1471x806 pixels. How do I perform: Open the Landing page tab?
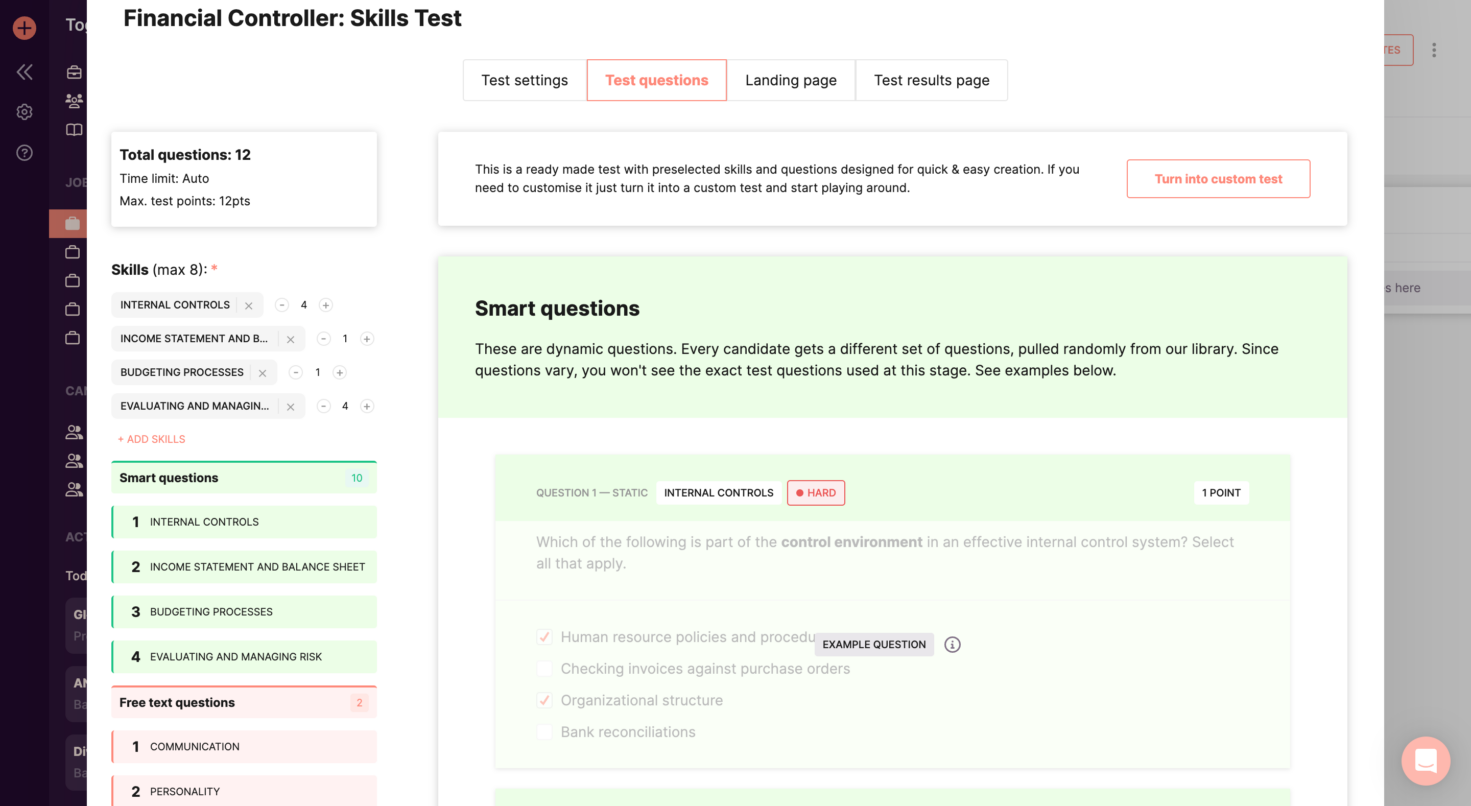coord(790,80)
